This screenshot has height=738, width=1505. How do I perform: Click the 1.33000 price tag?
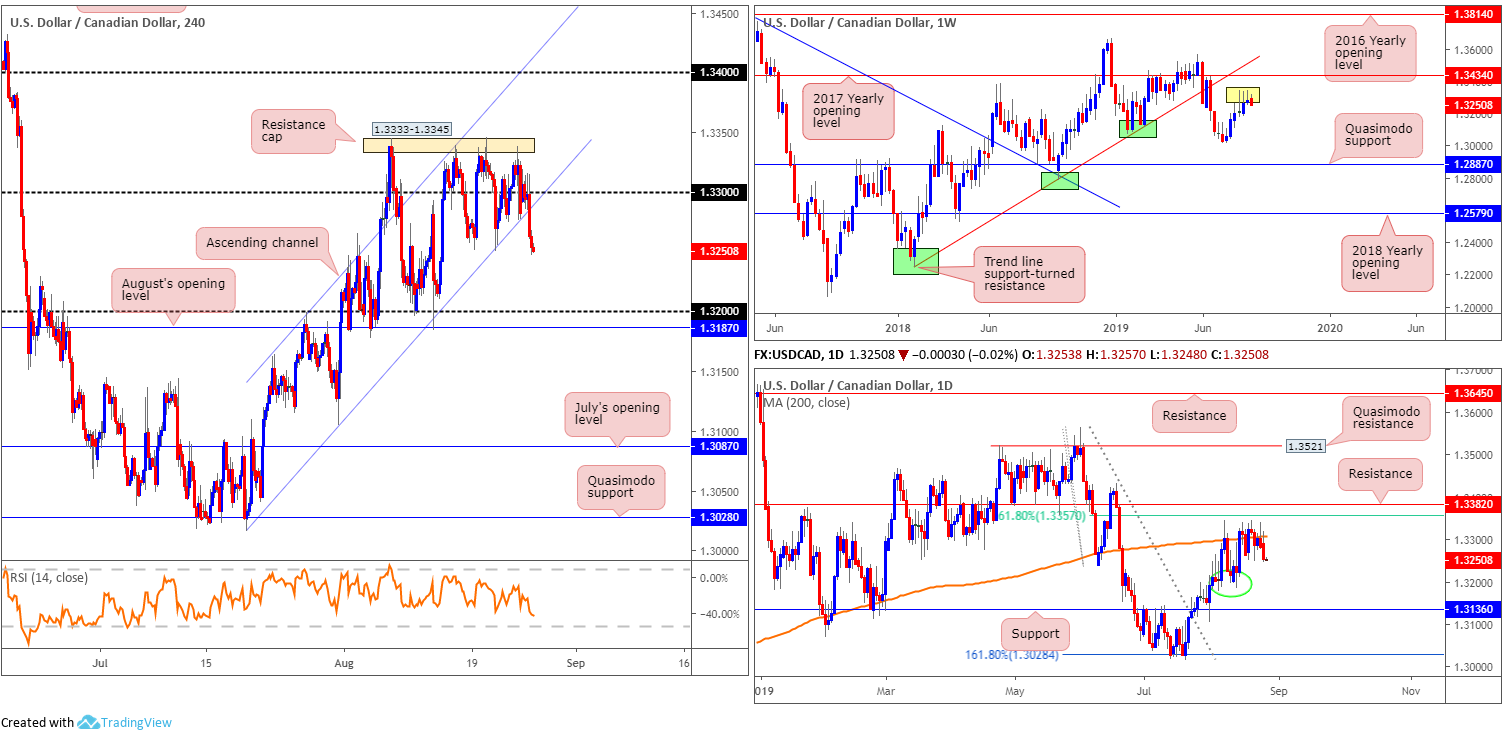718,192
